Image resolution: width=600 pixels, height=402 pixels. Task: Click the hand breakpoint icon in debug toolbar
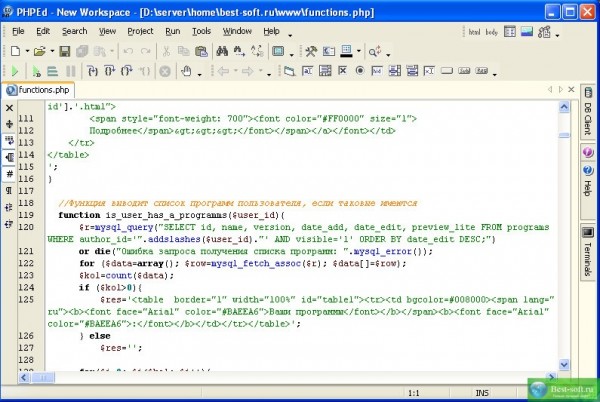186,71
